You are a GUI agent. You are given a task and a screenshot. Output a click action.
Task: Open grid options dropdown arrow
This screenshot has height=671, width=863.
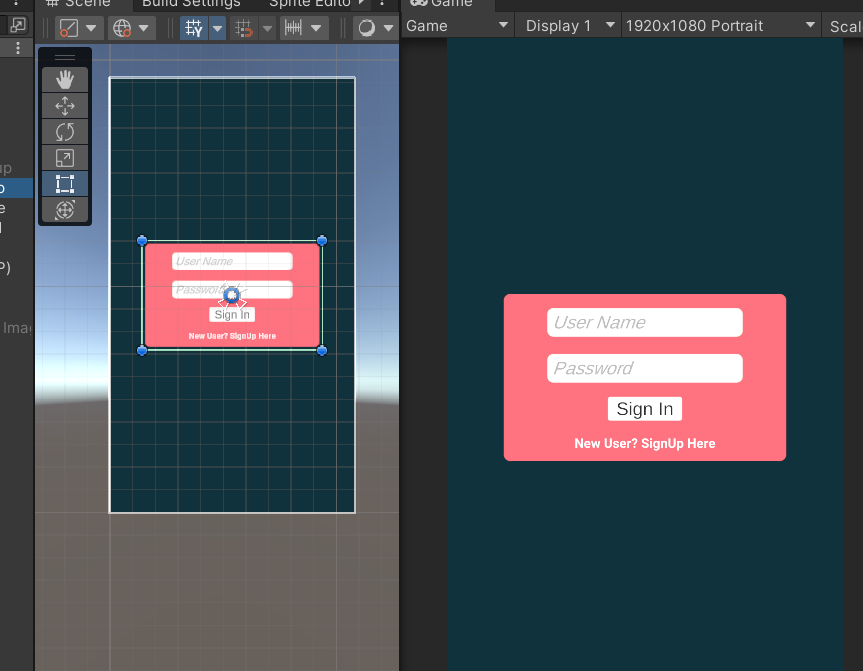coord(218,28)
